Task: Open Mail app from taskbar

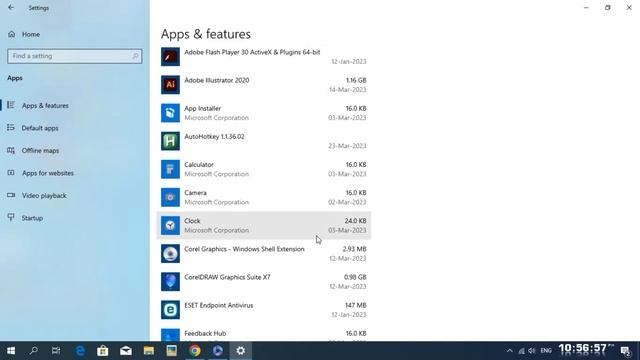Action: click(x=126, y=351)
